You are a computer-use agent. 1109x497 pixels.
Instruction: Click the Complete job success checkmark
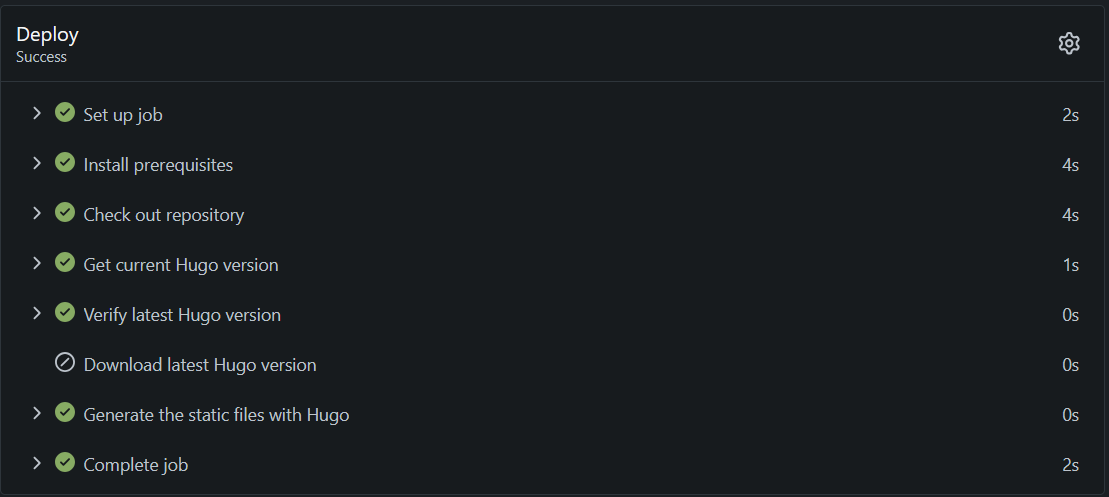[65, 463]
